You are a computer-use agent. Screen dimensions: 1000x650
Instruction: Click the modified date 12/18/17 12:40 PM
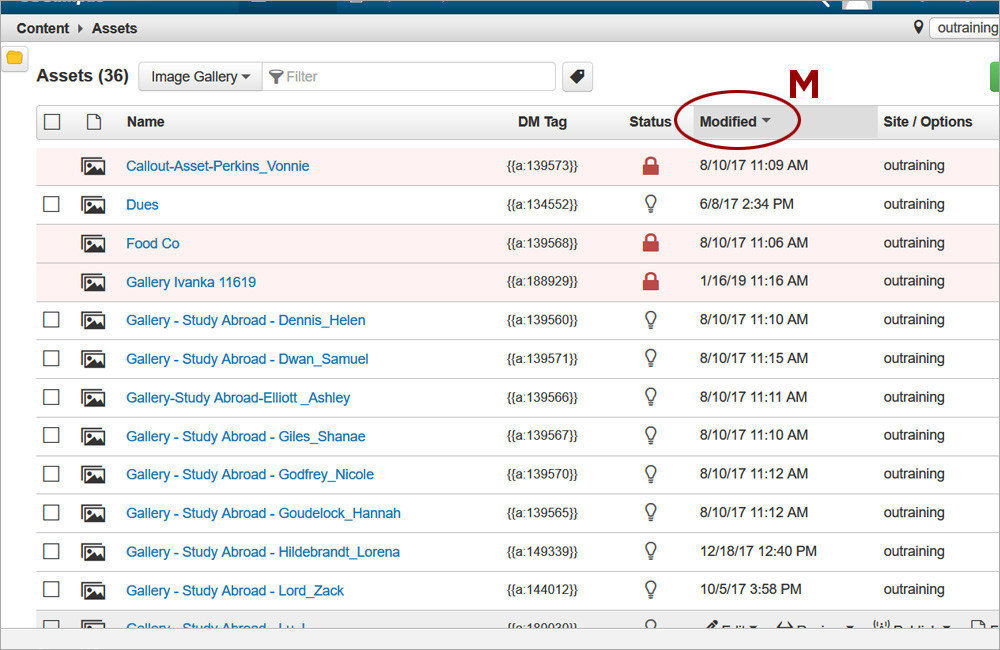[x=758, y=551]
